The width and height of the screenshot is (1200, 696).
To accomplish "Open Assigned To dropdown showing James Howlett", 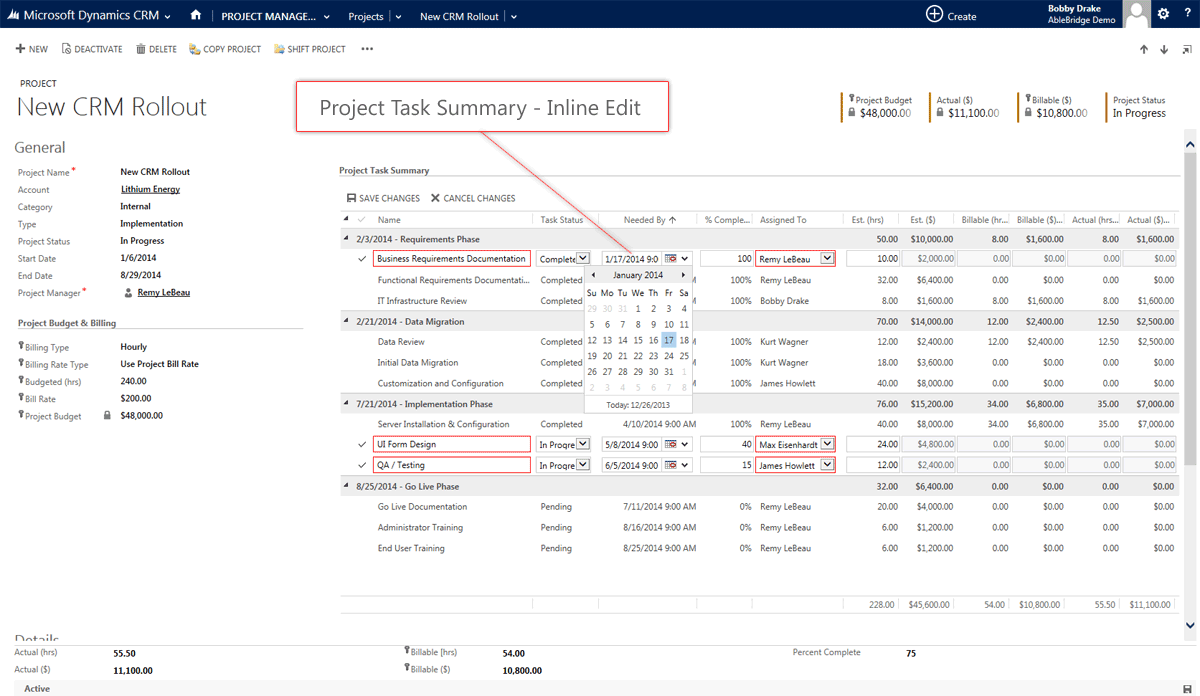I will pos(827,465).
